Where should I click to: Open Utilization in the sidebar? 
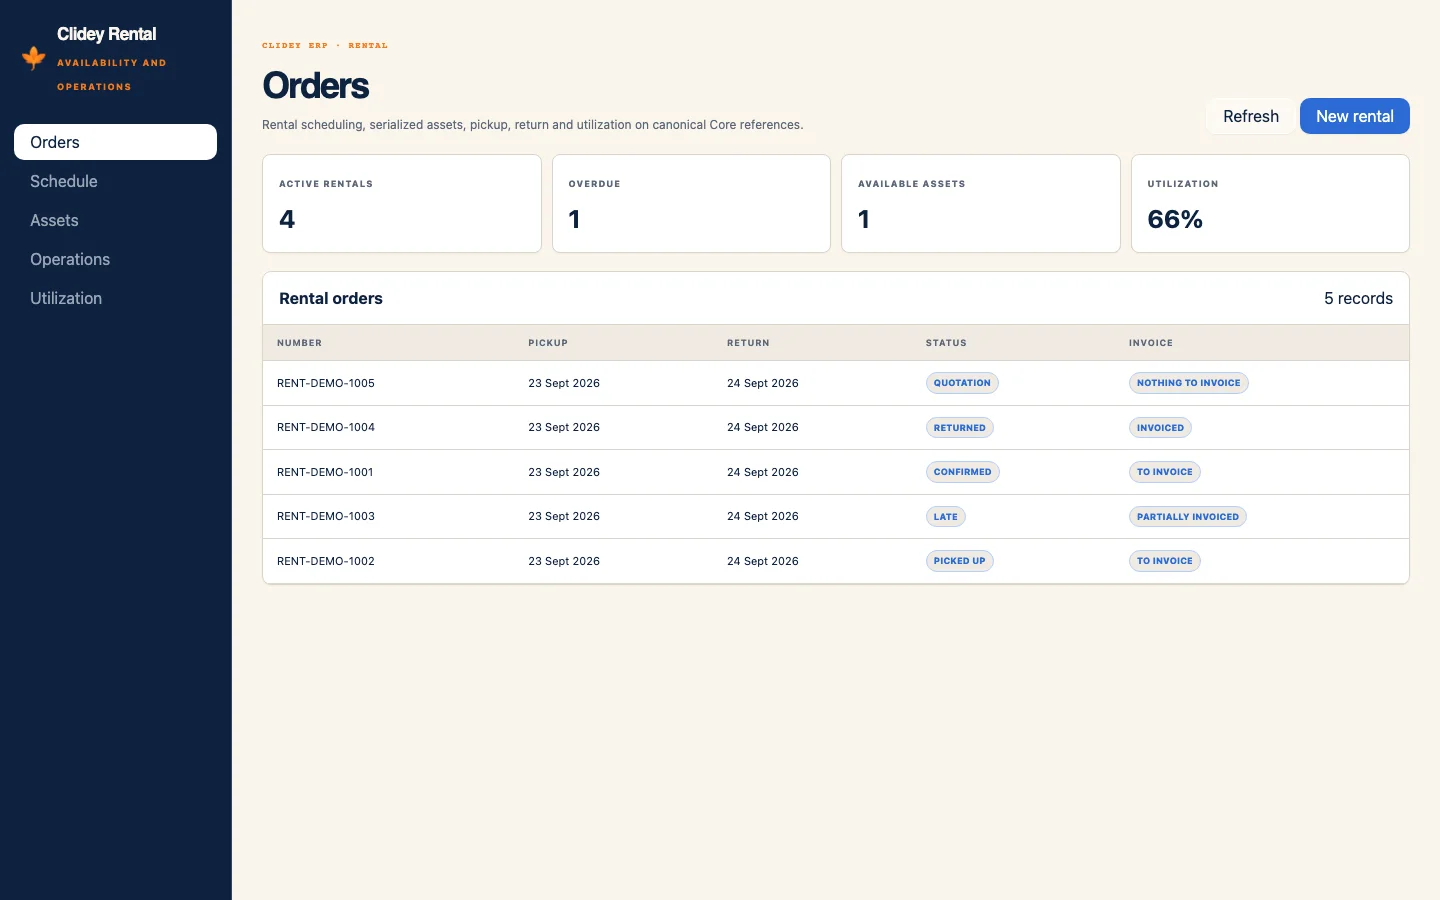coord(115,298)
